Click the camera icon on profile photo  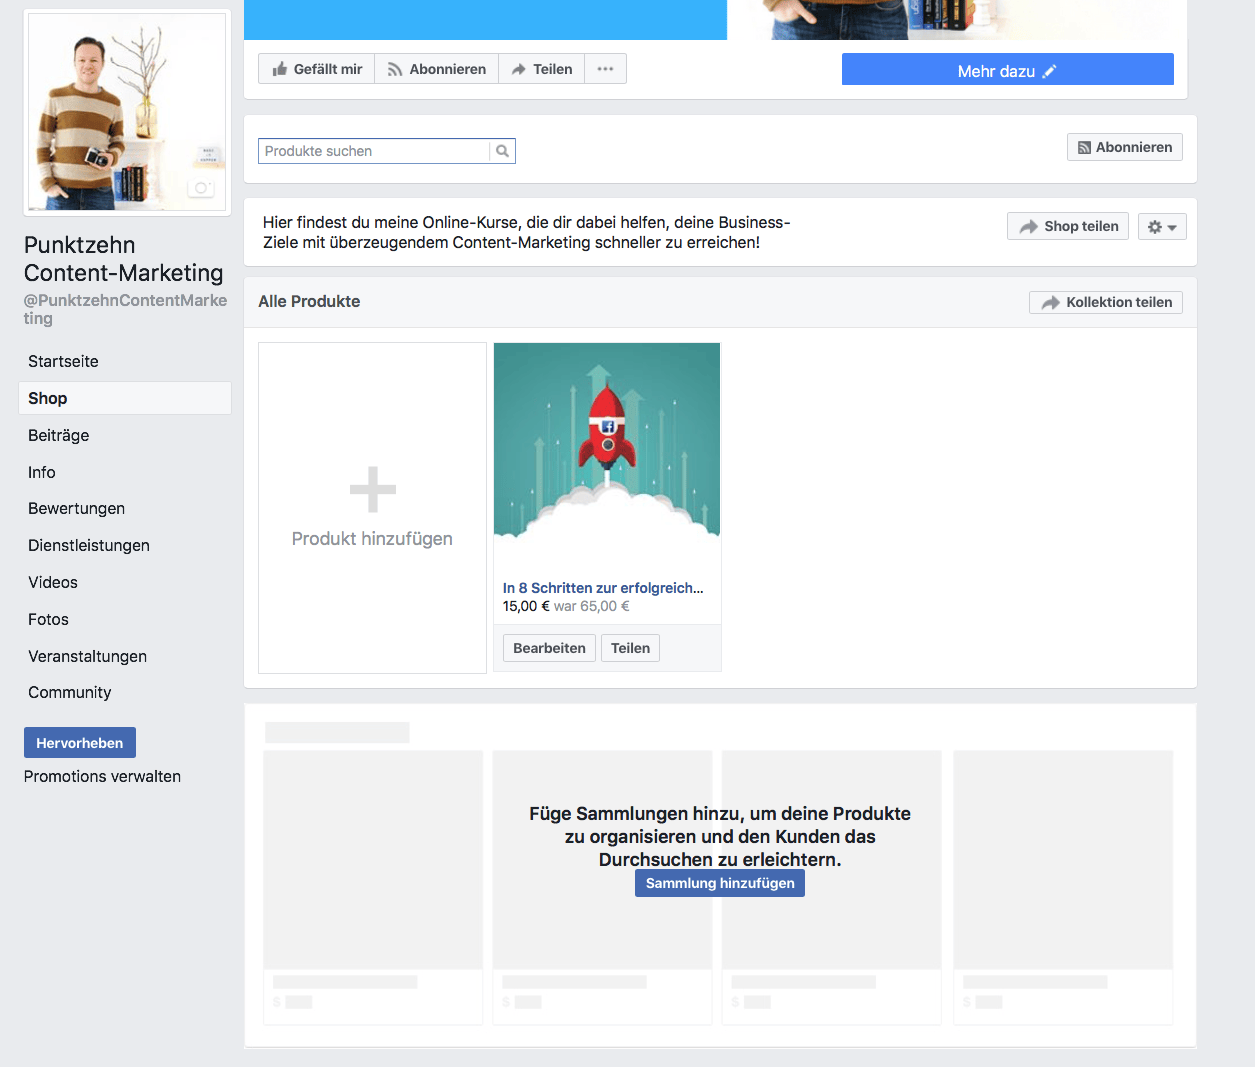[x=201, y=188]
